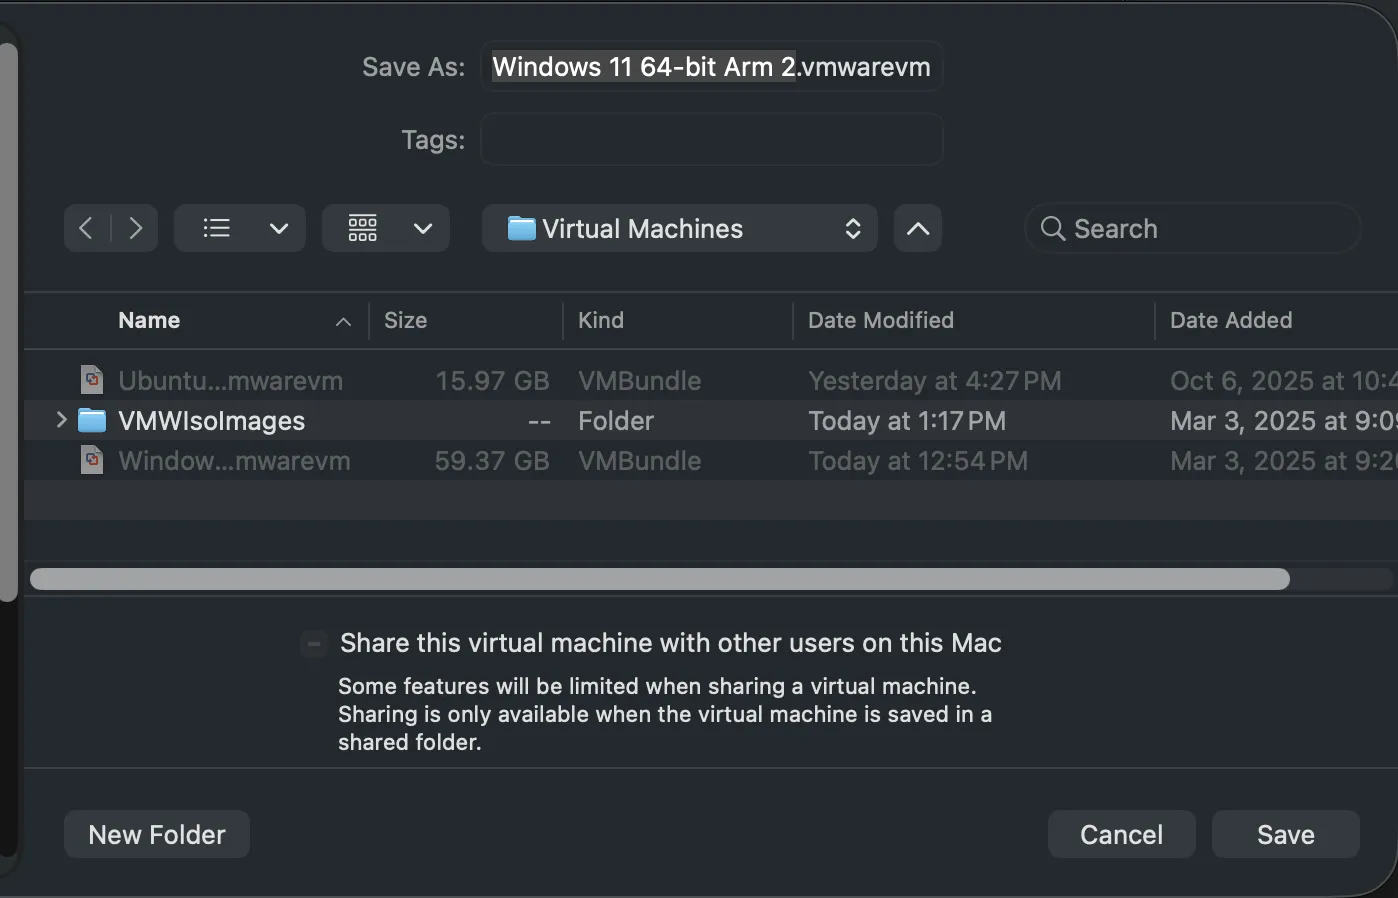
Task: Go back with the left chevron
Action: 87,229
